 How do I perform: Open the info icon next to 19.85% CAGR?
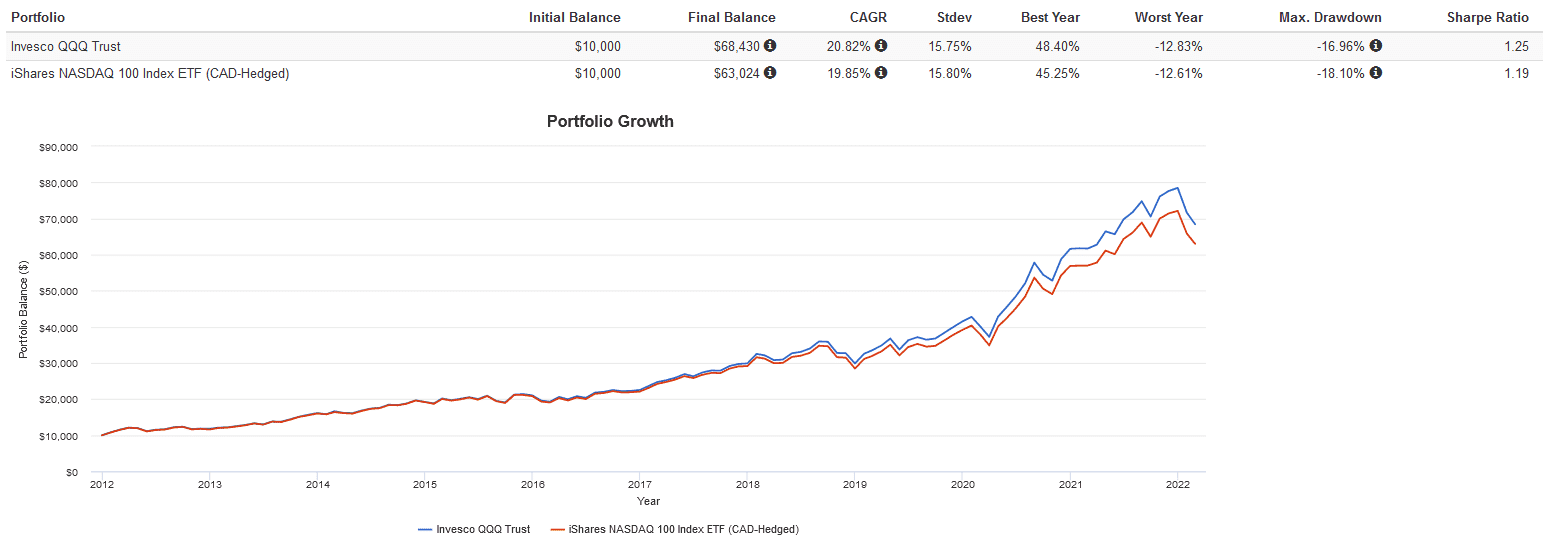pyautogui.click(x=881, y=73)
